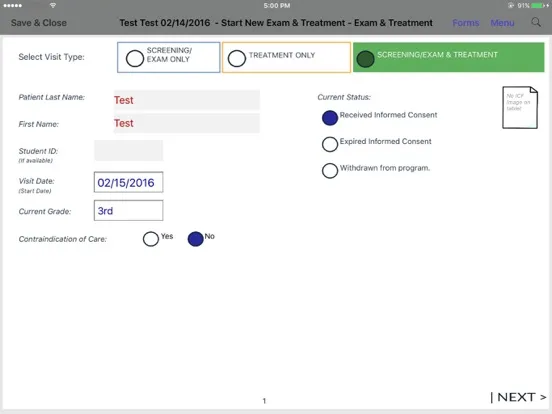Tap the 5:00 PM clock
Image resolution: width=552 pixels, height=414 pixels.
(277, 5)
